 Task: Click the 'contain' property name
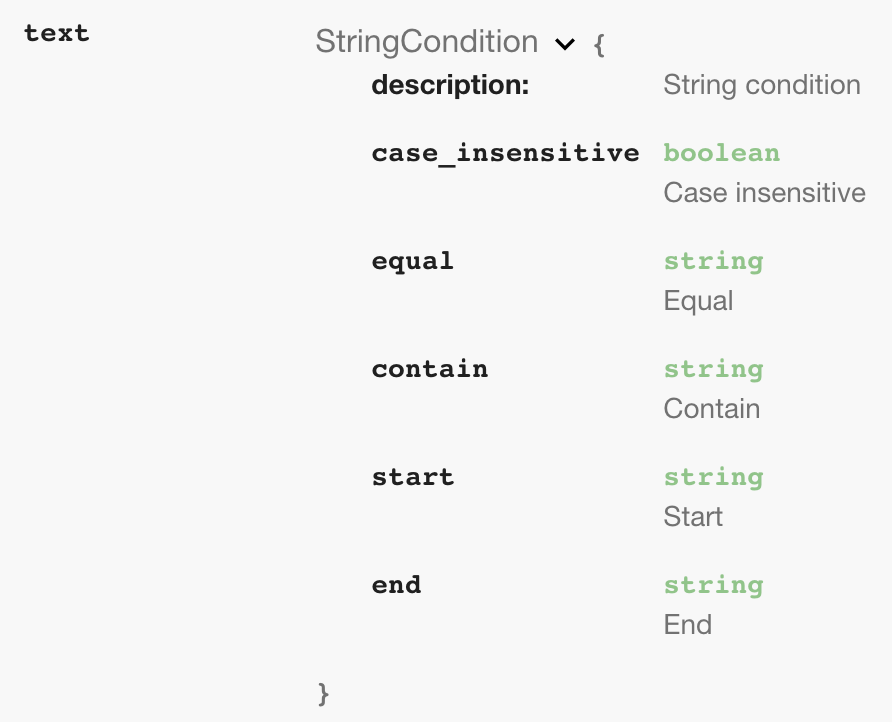pyautogui.click(x=430, y=369)
